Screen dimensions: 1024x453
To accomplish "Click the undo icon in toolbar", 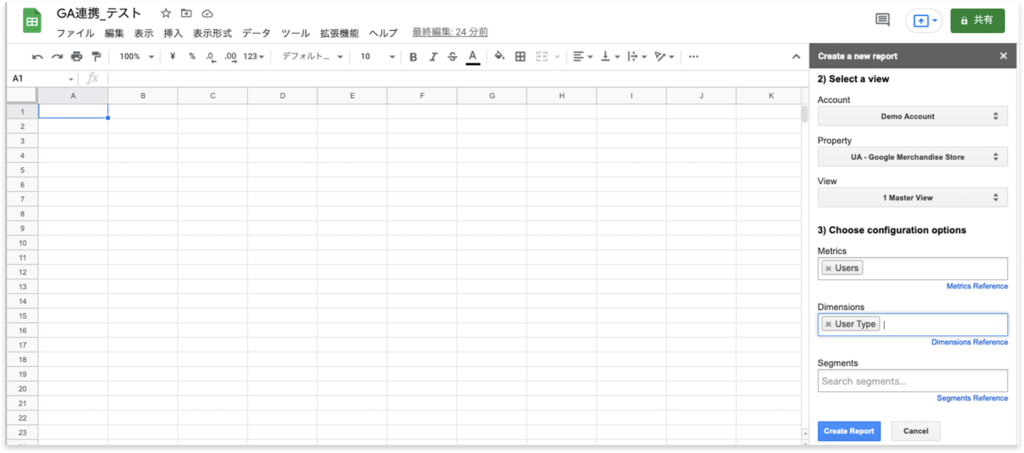I will [38, 57].
